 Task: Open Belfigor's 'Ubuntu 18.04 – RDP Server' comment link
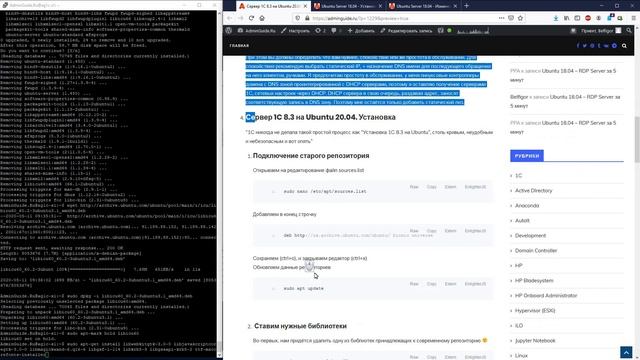[x=565, y=101]
